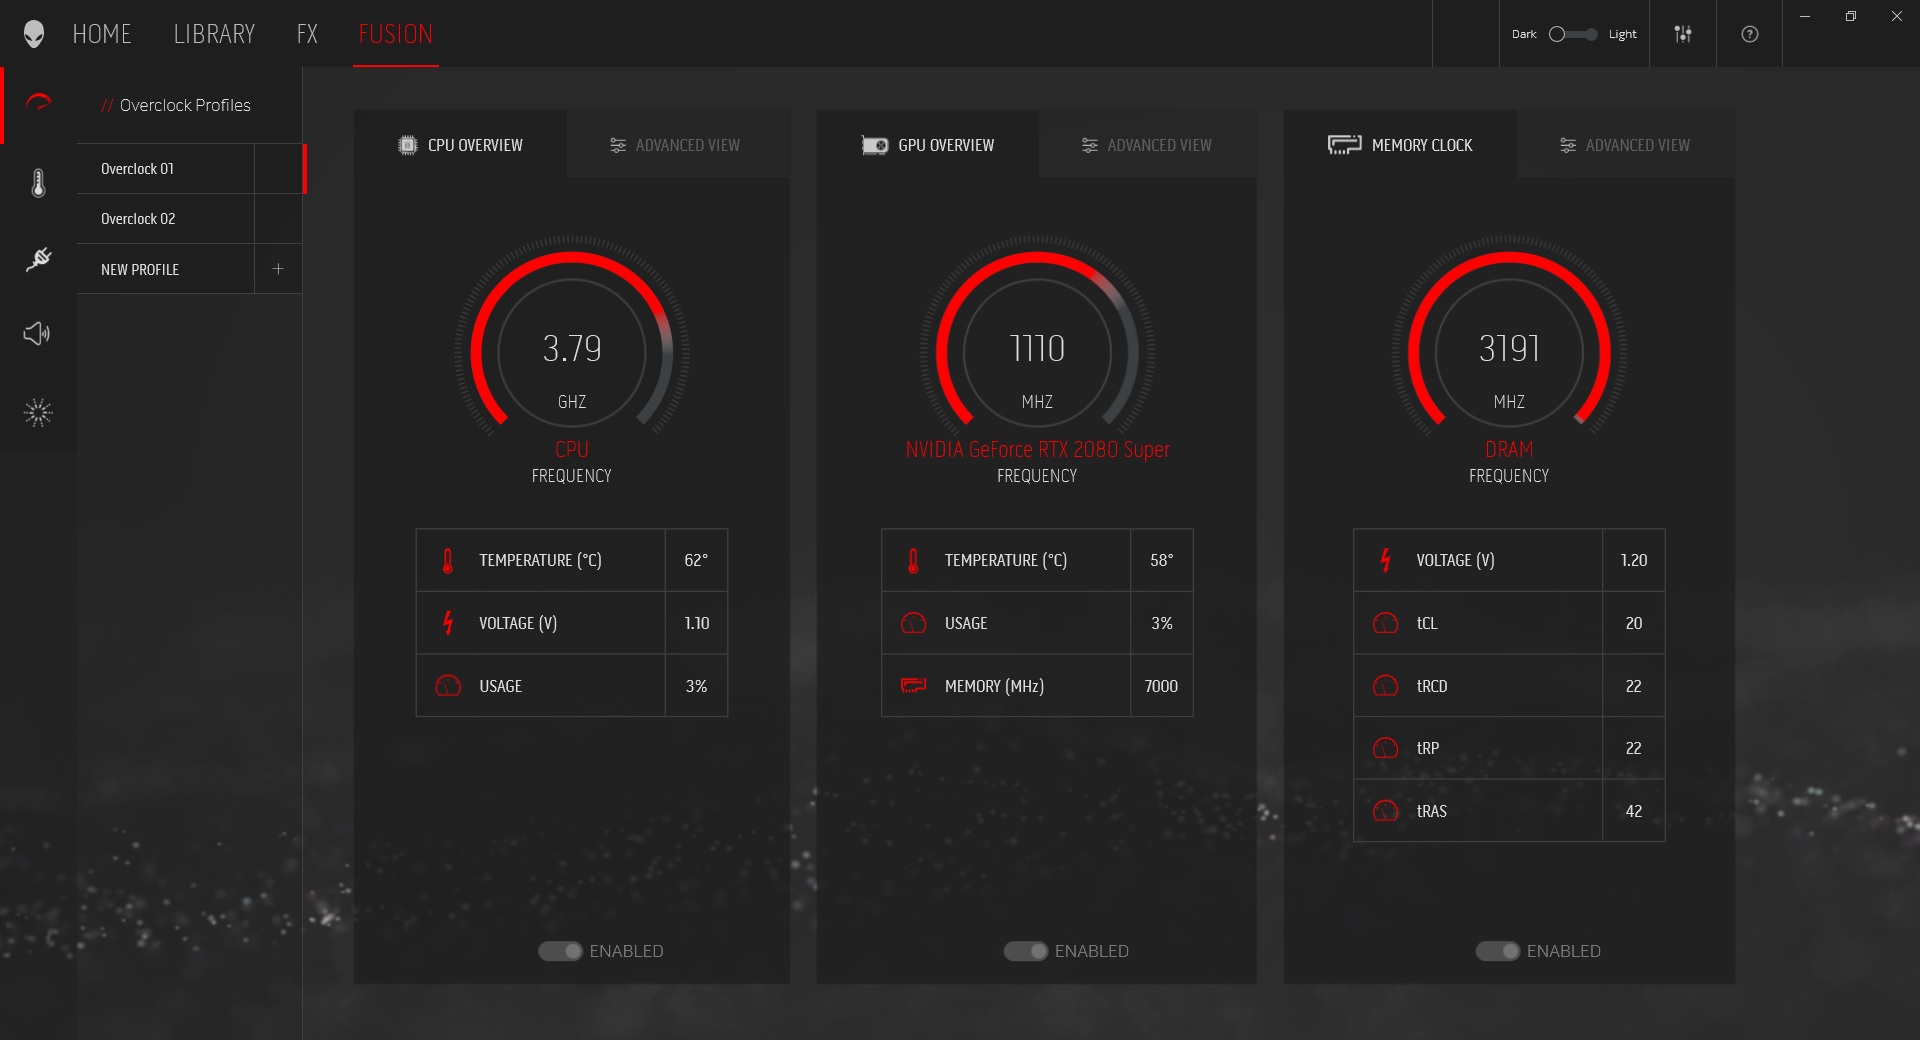Click the CPU temperature value 62°
The image size is (1920, 1040).
(696, 560)
